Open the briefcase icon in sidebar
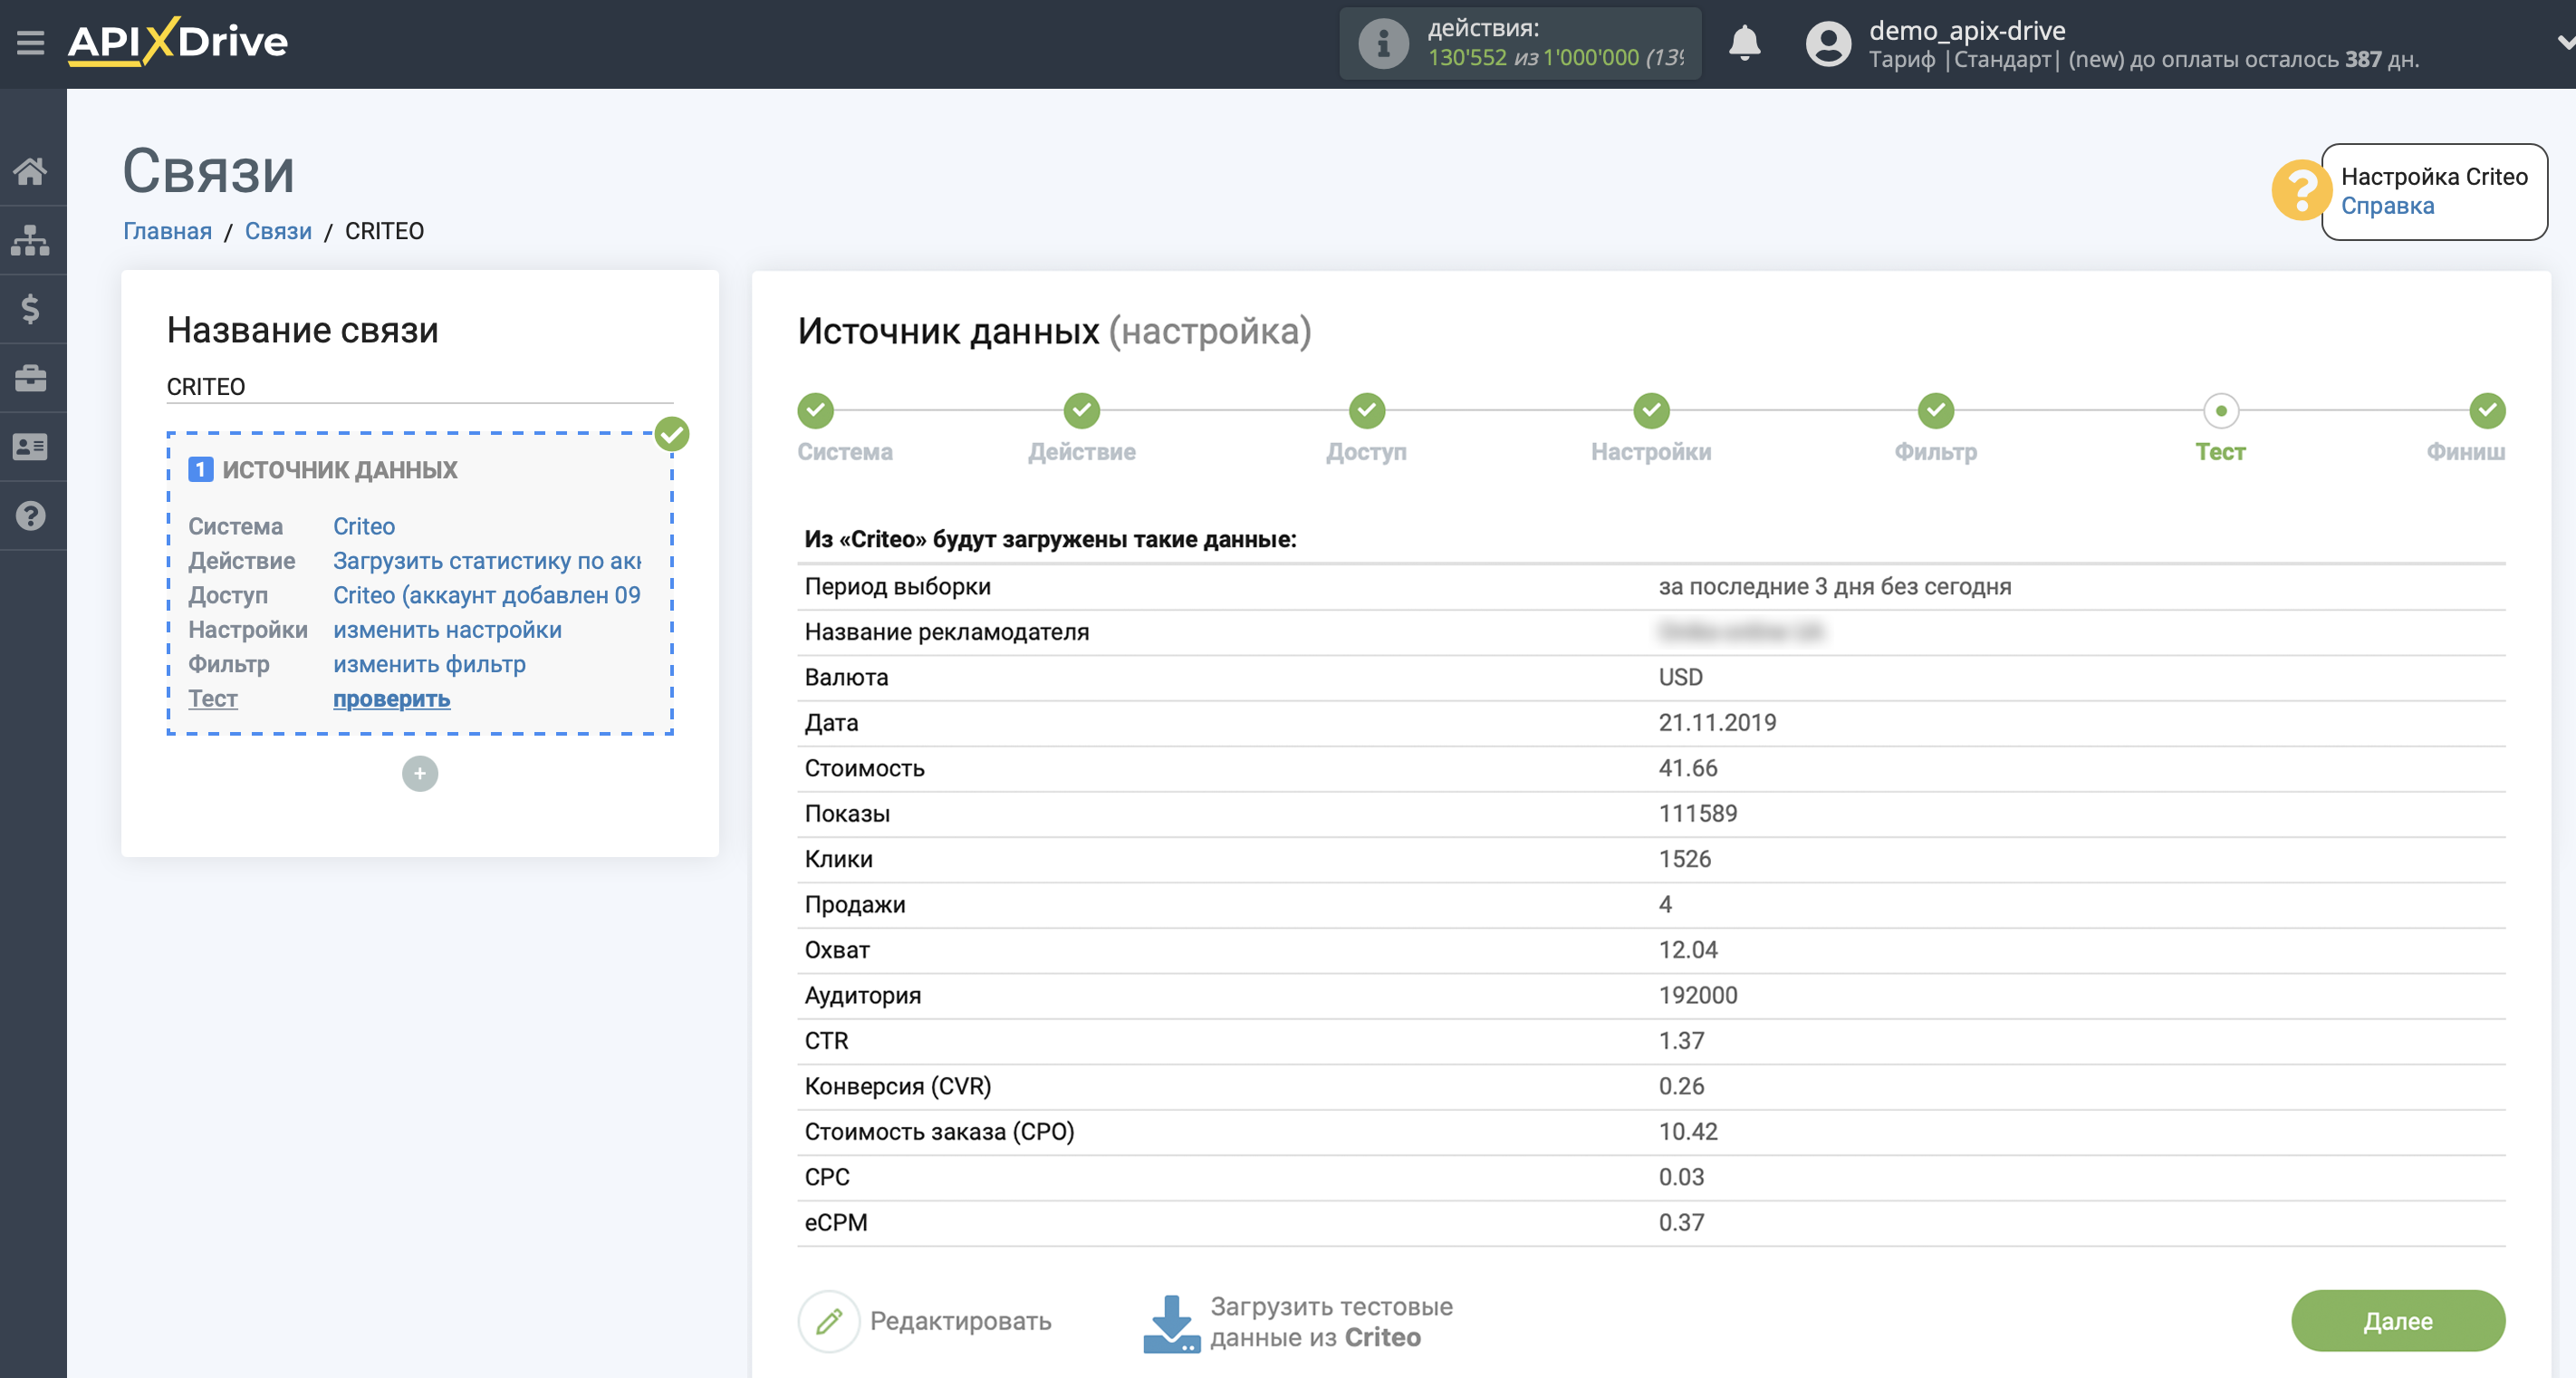2576x1378 pixels. click(x=31, y=378)
